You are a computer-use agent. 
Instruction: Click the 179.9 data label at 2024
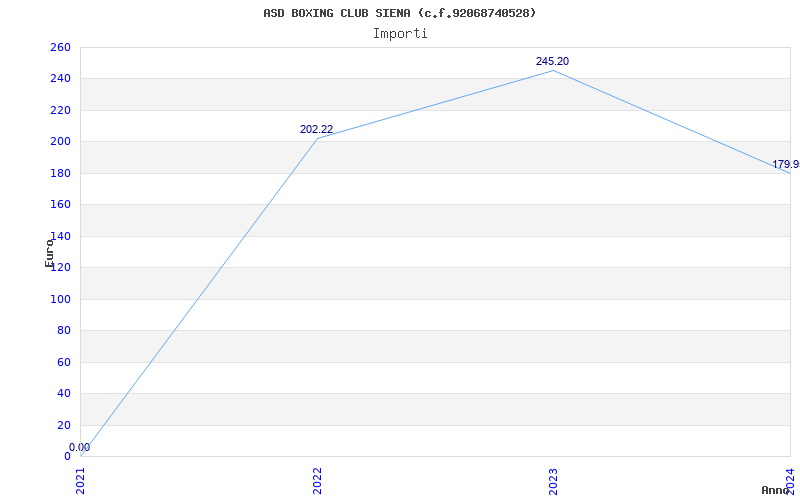click(x=786, y=164)
